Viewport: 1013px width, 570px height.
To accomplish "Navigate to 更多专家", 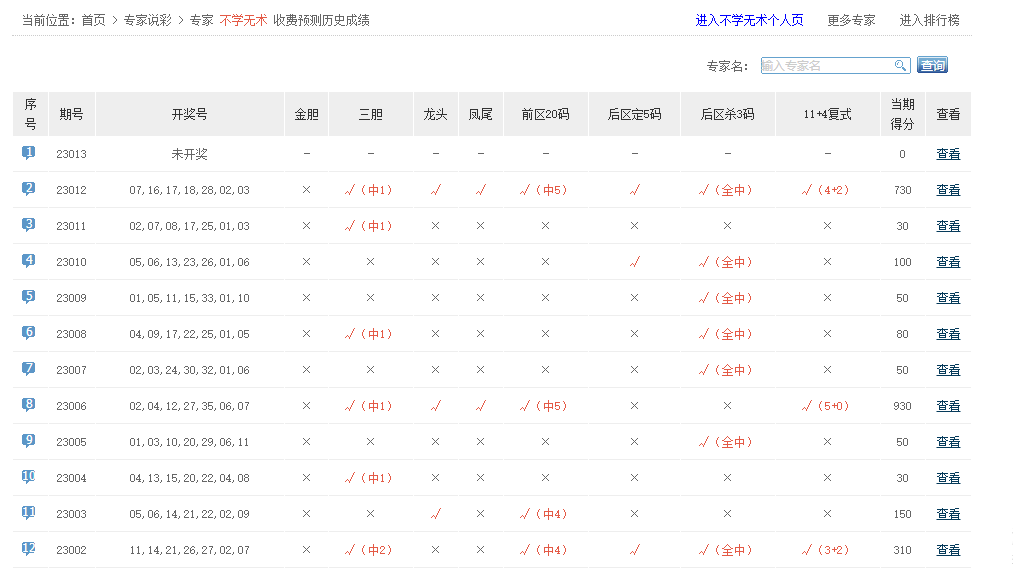I will pos(851,20).
